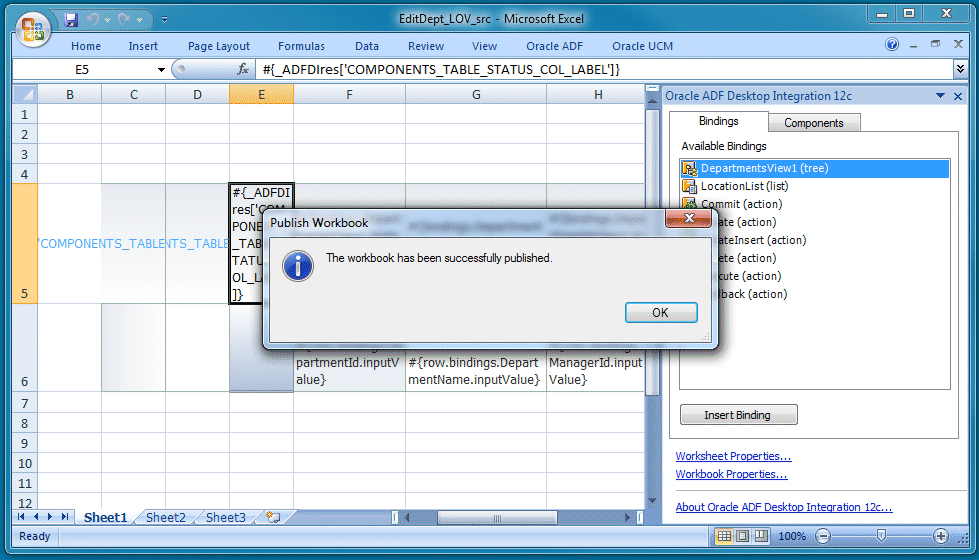Customize the Quick Access Toolbar dropdown
Screen dimensions: 979x560
click(164, 20)
